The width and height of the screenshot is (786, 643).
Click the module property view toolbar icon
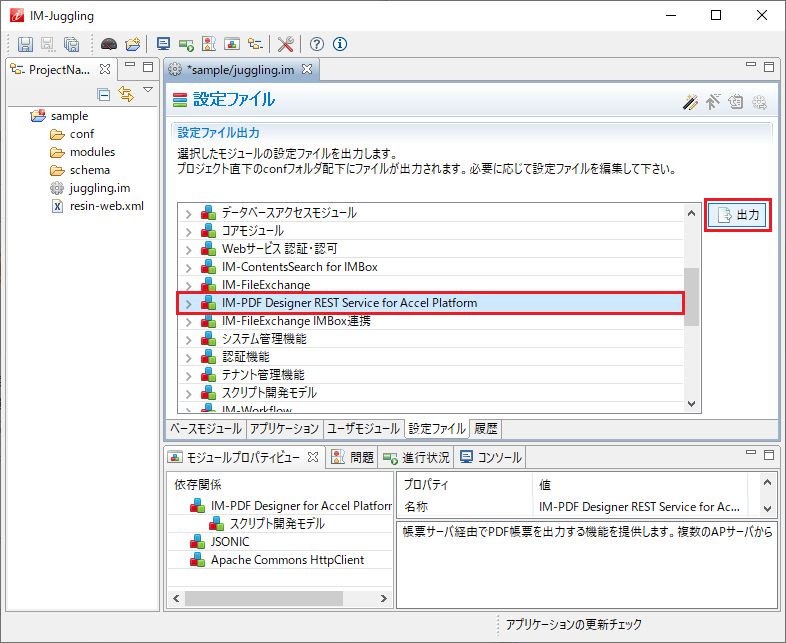[232, 44]
